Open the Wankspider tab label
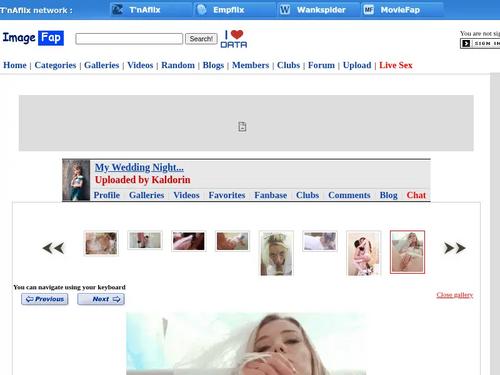This screenshot has width=500, height=375. 321,10
